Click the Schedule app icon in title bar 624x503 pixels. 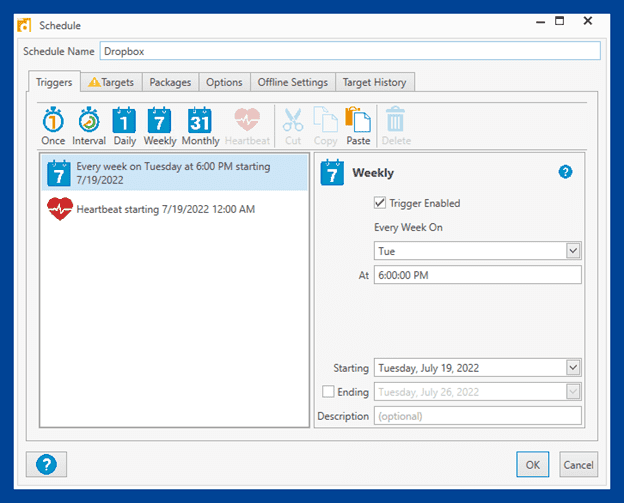[24, 25]
